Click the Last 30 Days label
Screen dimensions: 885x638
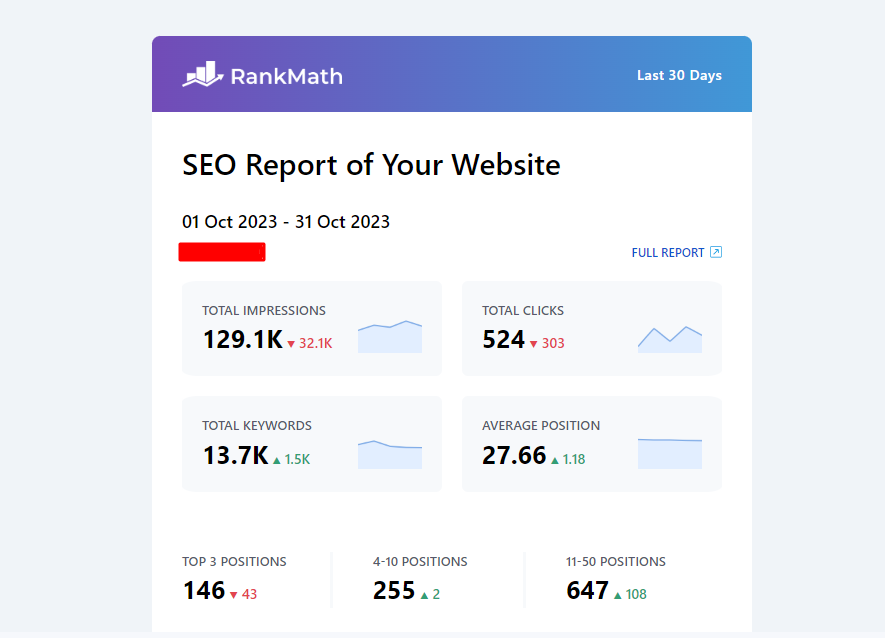click(x=679, y=76)
